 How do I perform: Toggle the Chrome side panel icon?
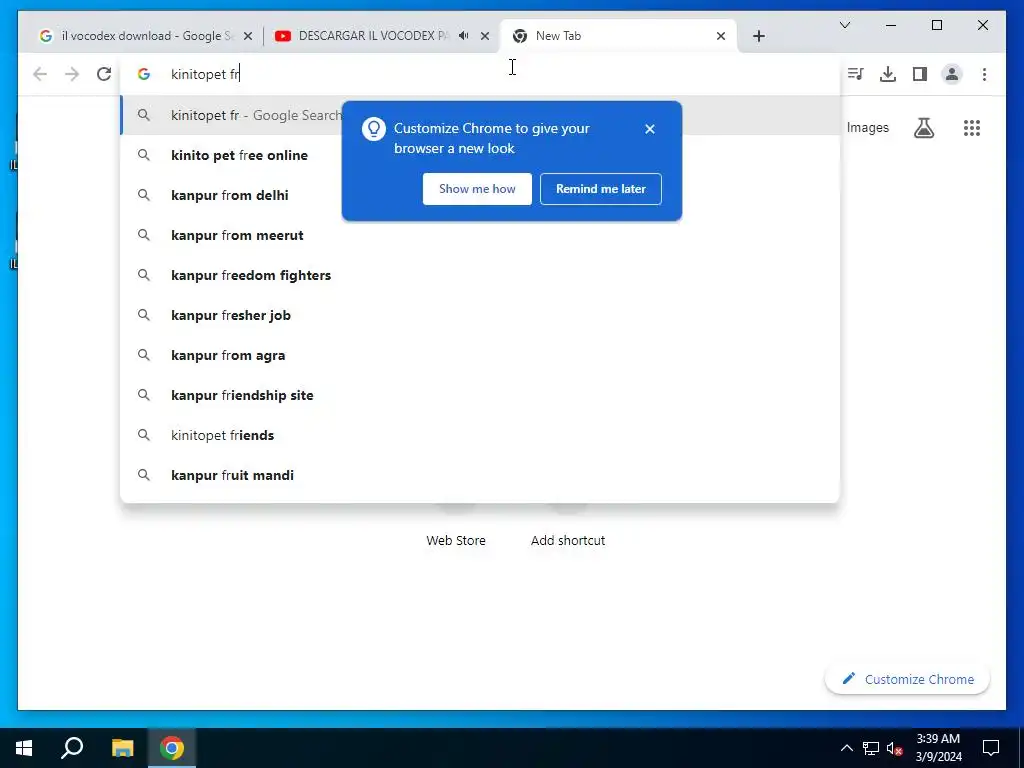click(x=920, y=74)
